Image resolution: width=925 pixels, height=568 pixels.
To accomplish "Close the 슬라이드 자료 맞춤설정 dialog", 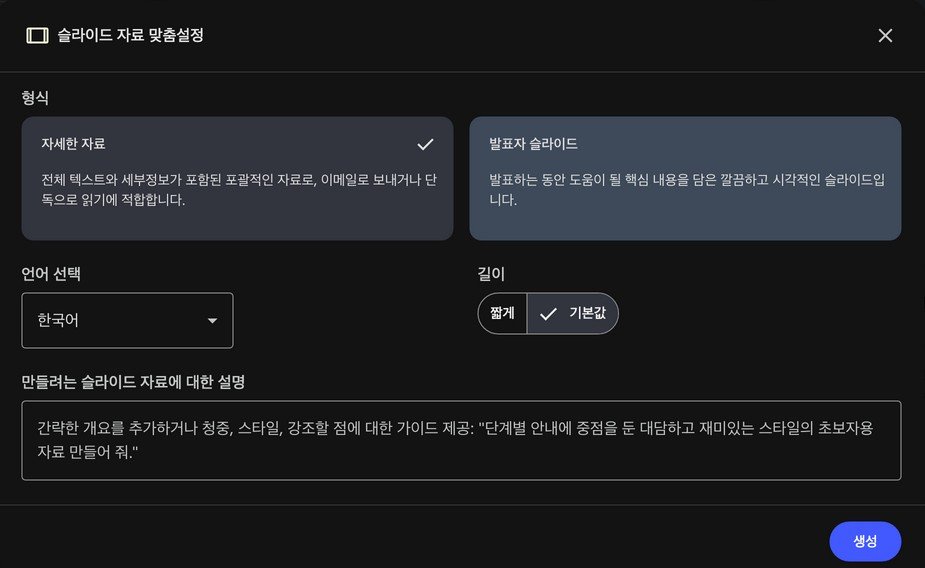I will 885,35.
